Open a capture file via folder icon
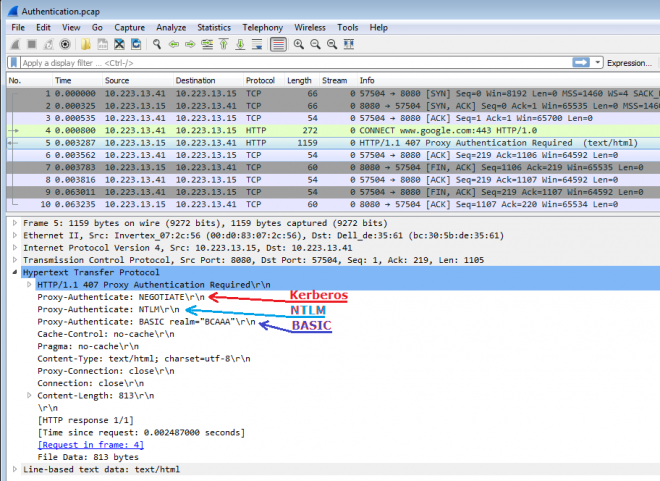The height and width of the screenshot is (481, 660). 85,44
